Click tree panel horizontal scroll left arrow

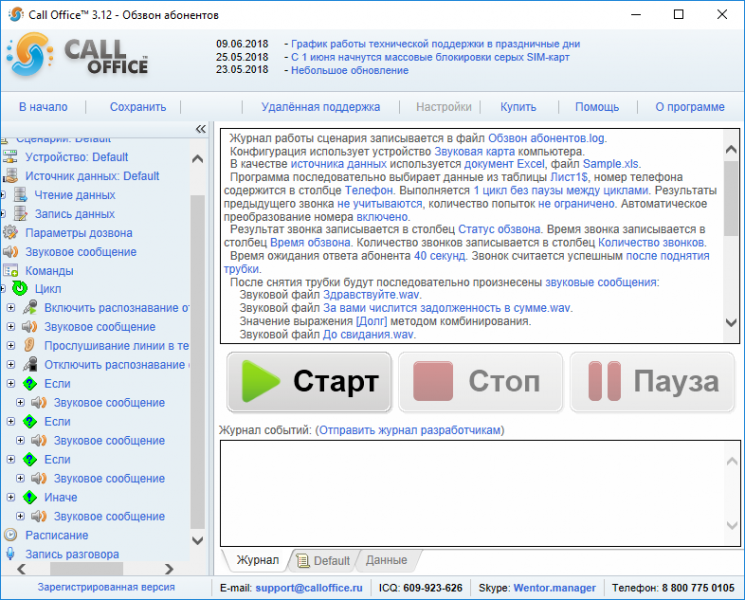point(21,569)
